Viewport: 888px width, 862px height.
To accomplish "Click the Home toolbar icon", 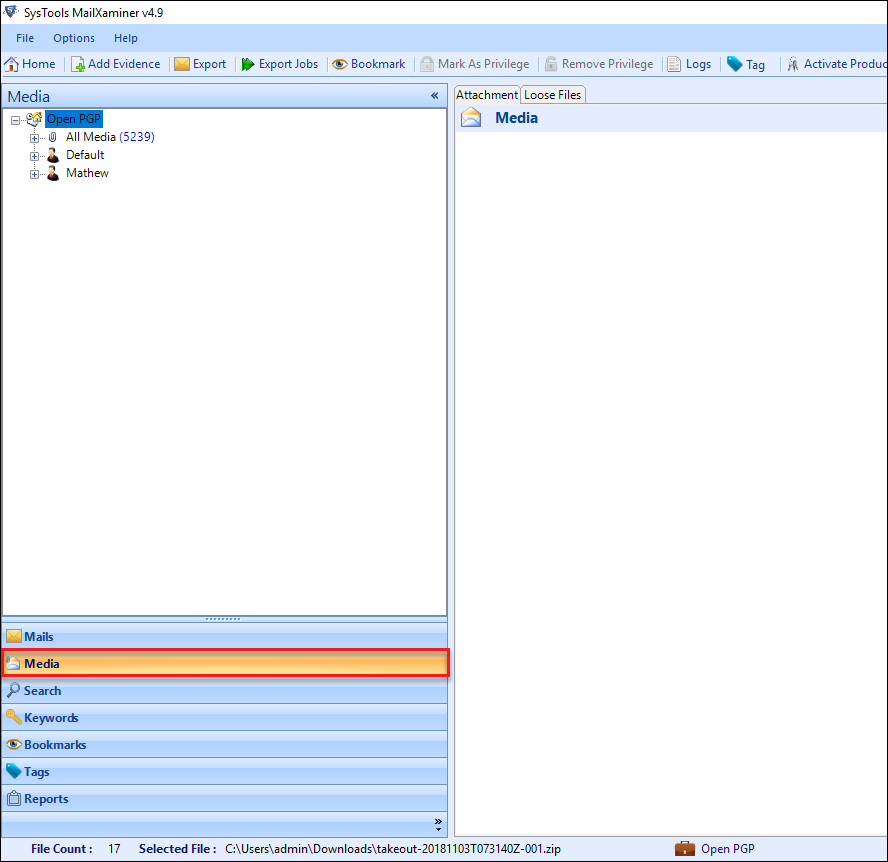I will 11,64.
